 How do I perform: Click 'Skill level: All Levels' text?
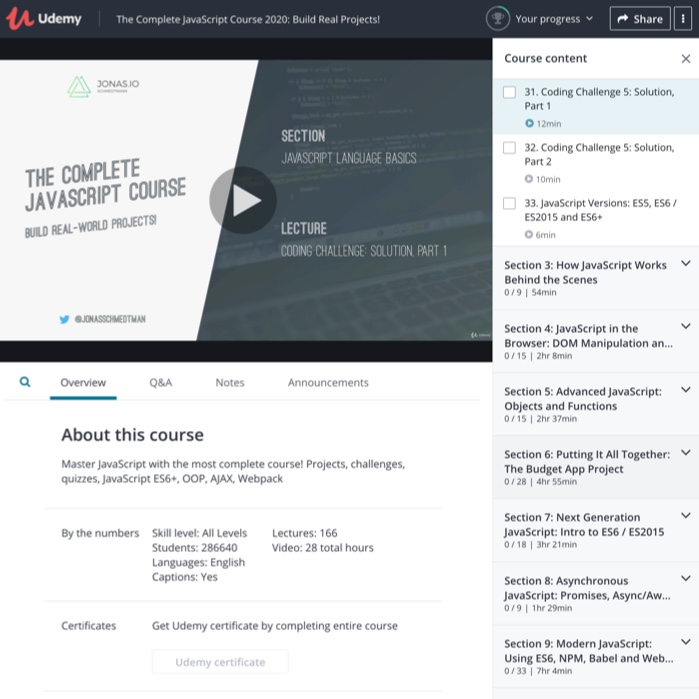pos(199,533)
